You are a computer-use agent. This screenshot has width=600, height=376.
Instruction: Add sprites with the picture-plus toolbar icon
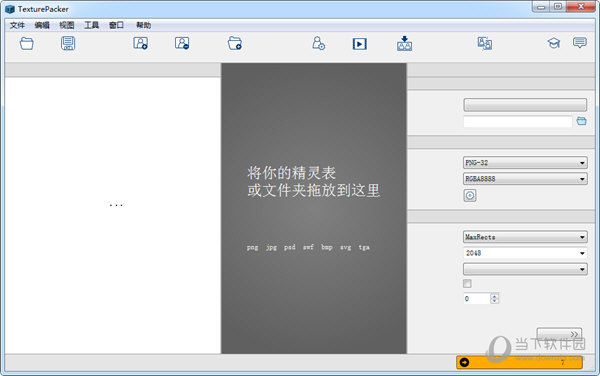click(140, 43)
